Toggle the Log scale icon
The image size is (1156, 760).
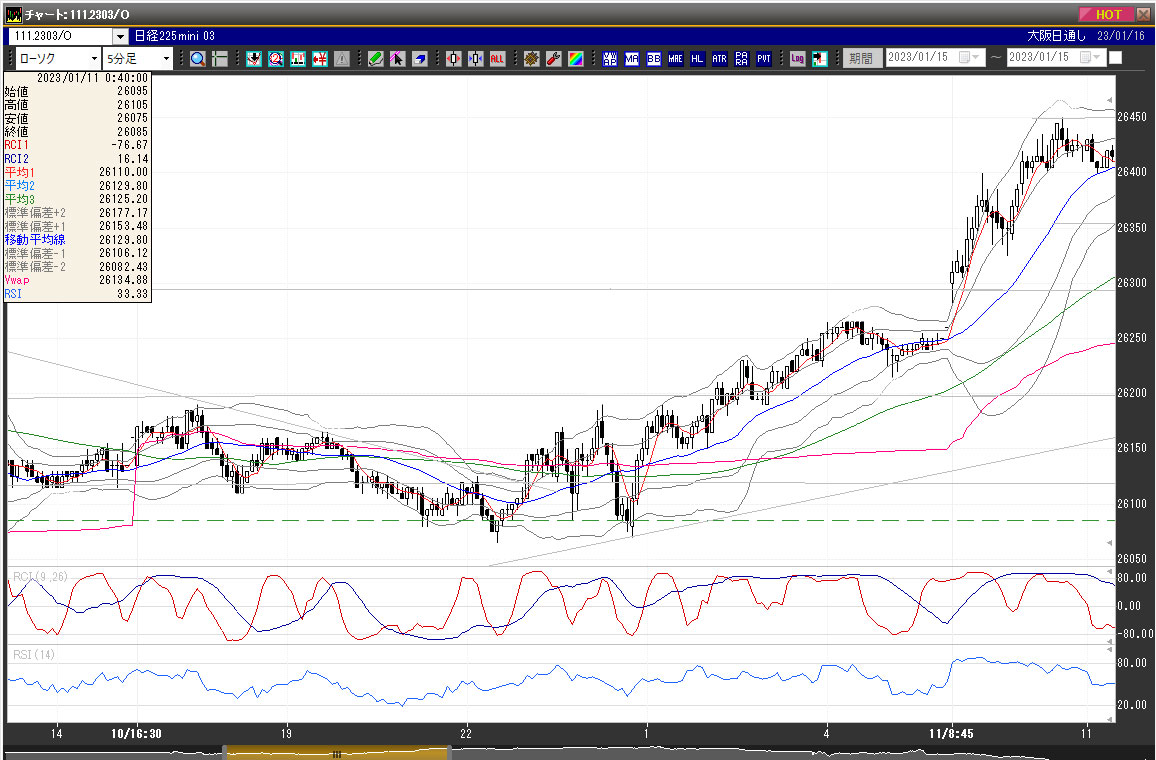(798, 59)
